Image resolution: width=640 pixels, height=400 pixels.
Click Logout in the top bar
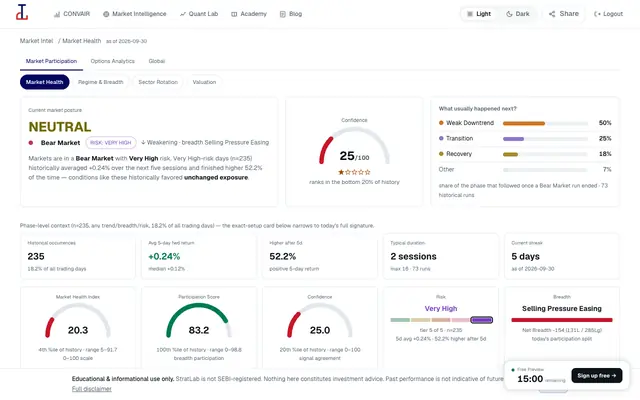[x=609, y=14]
